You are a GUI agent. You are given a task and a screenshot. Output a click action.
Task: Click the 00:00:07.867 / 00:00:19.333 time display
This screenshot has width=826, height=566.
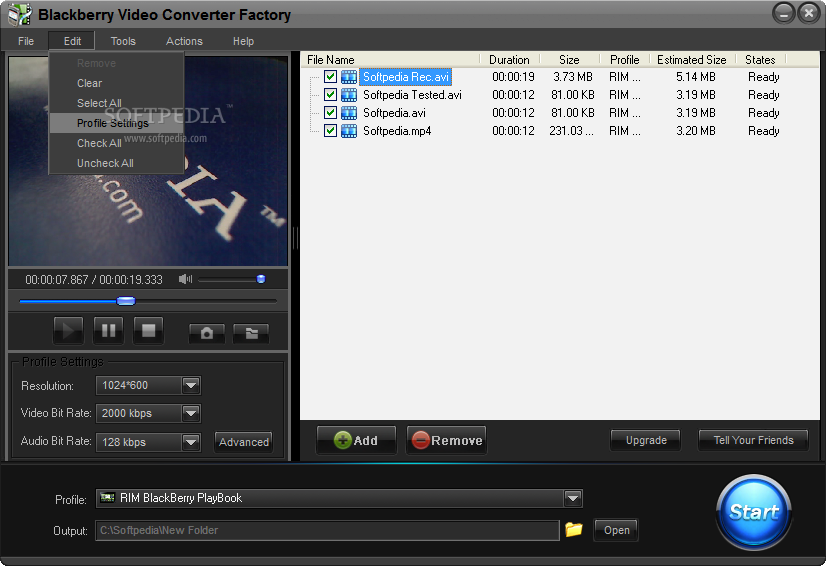click(94, 280)
